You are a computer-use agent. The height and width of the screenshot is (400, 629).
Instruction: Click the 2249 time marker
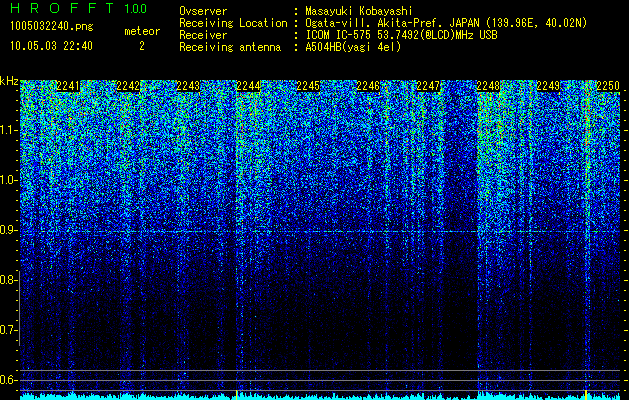point(548,86)
